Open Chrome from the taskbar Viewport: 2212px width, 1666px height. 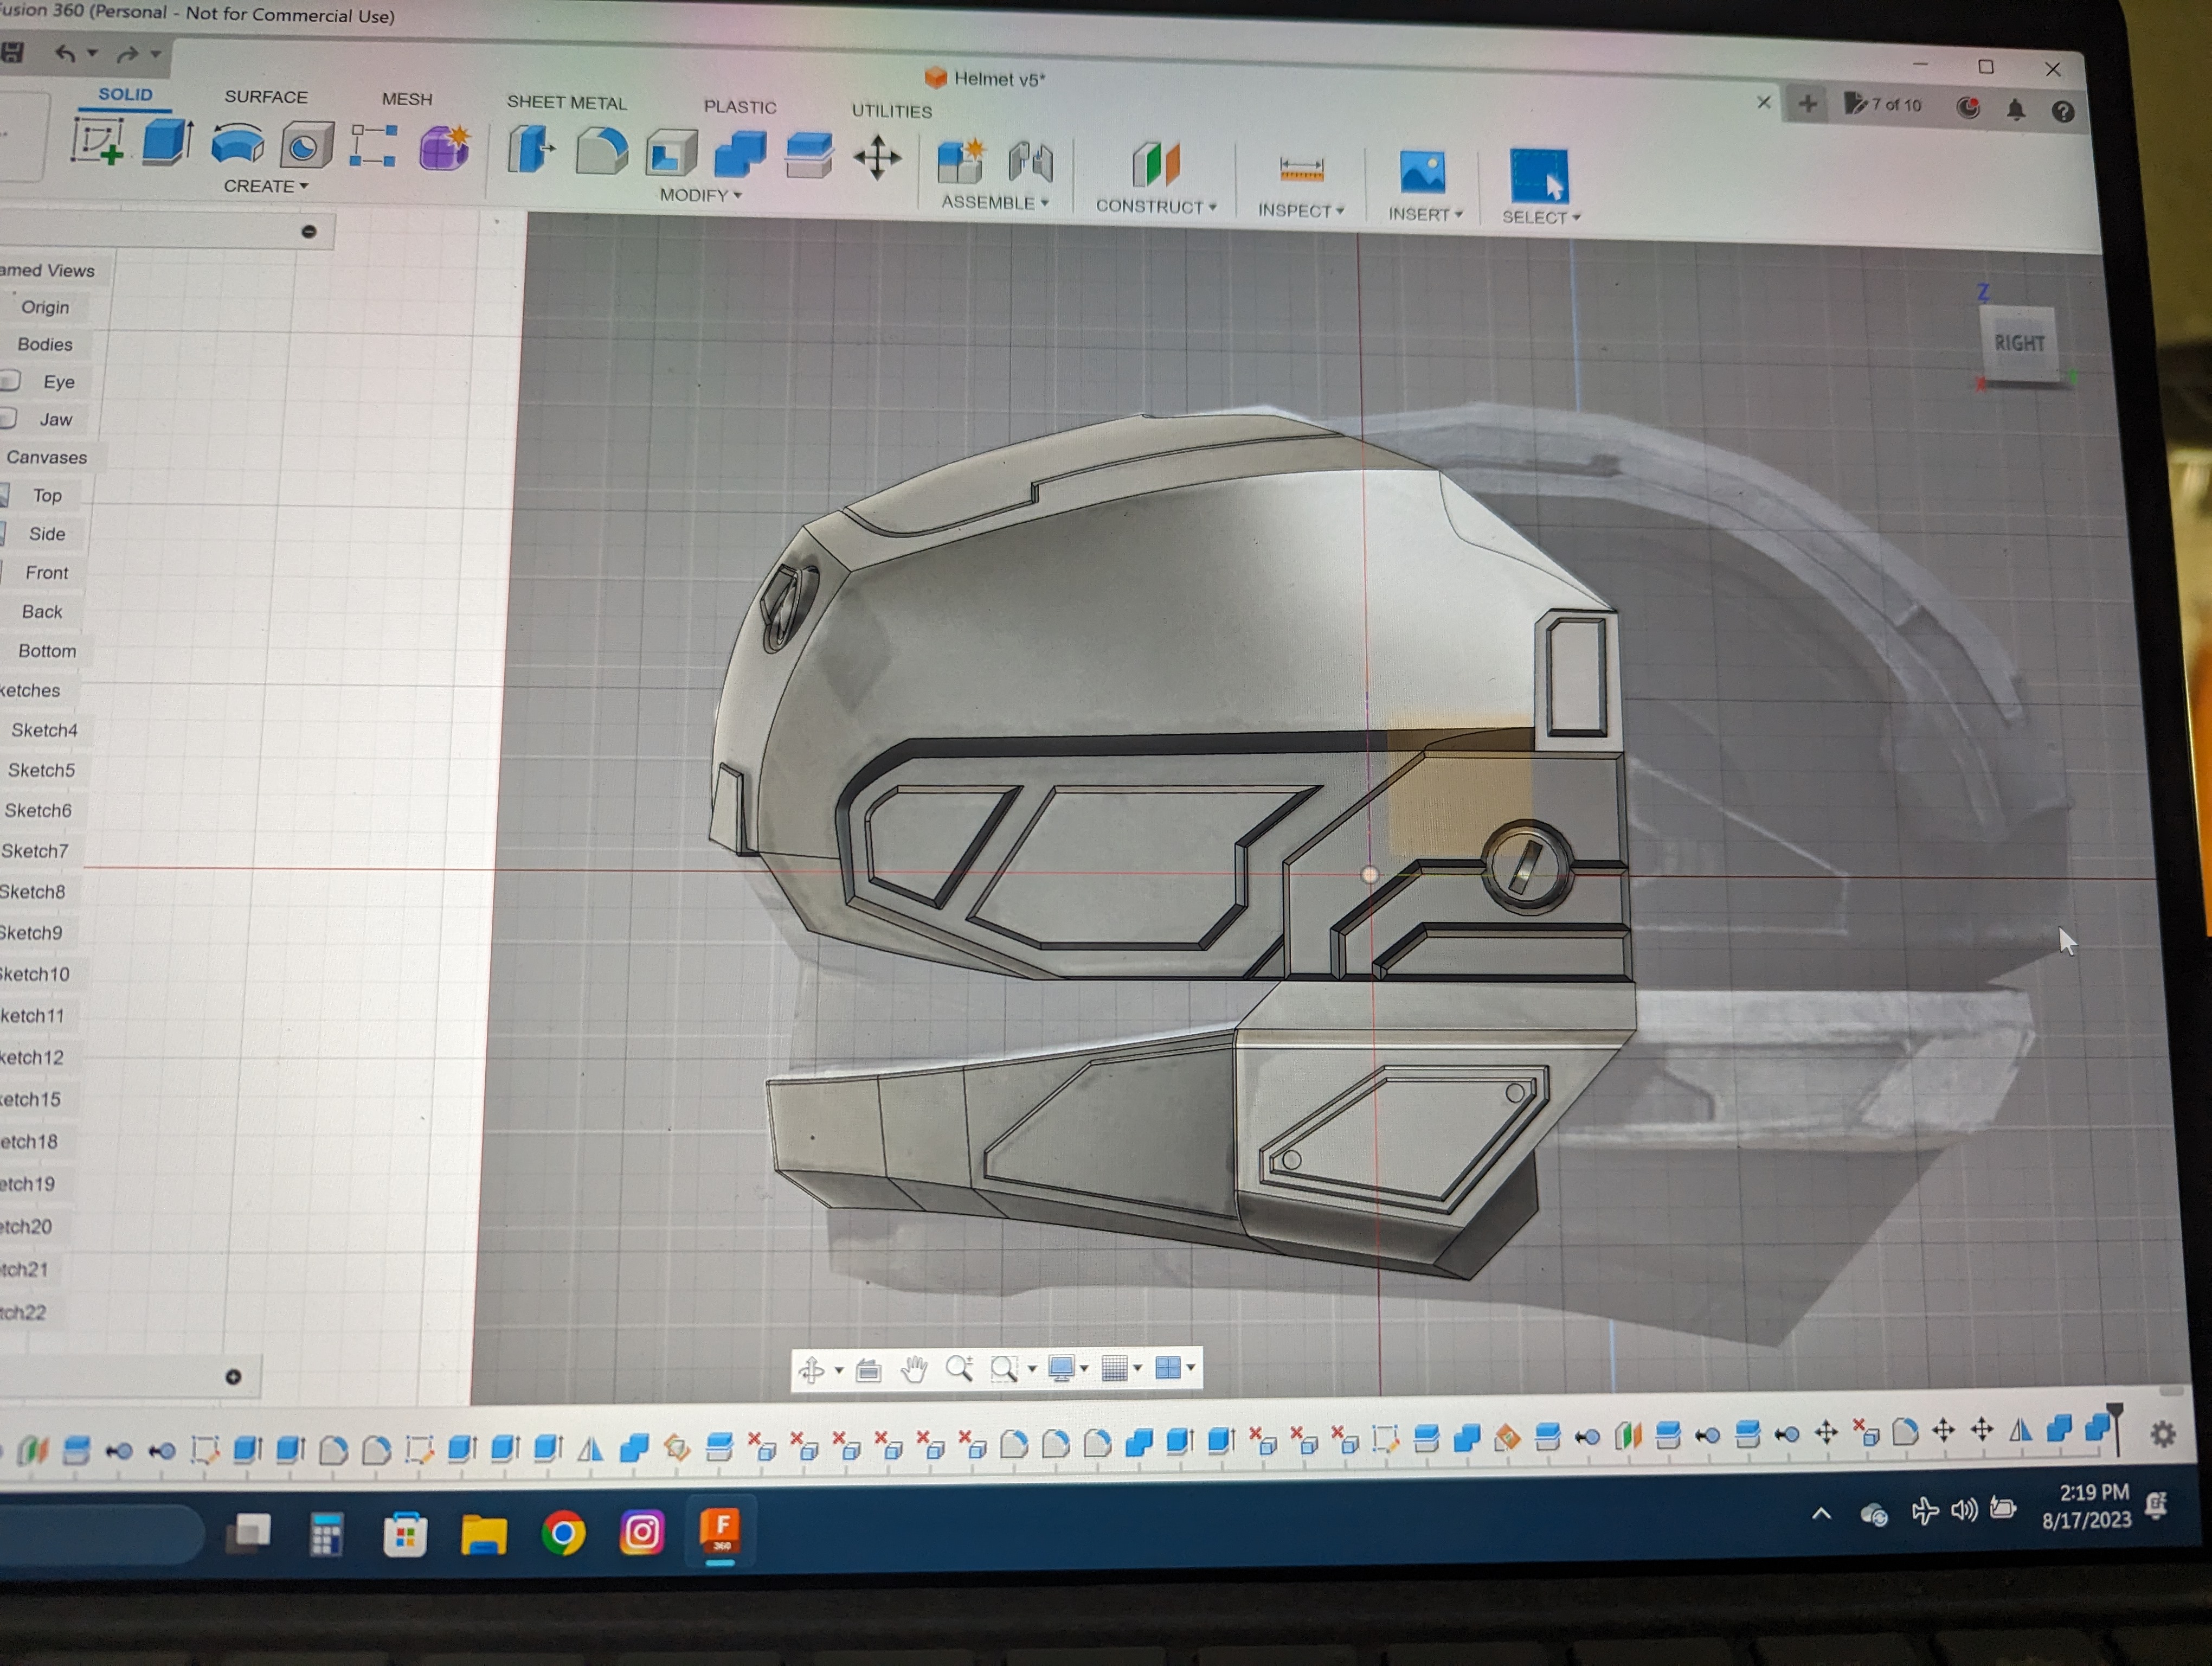pos(563,1533)
